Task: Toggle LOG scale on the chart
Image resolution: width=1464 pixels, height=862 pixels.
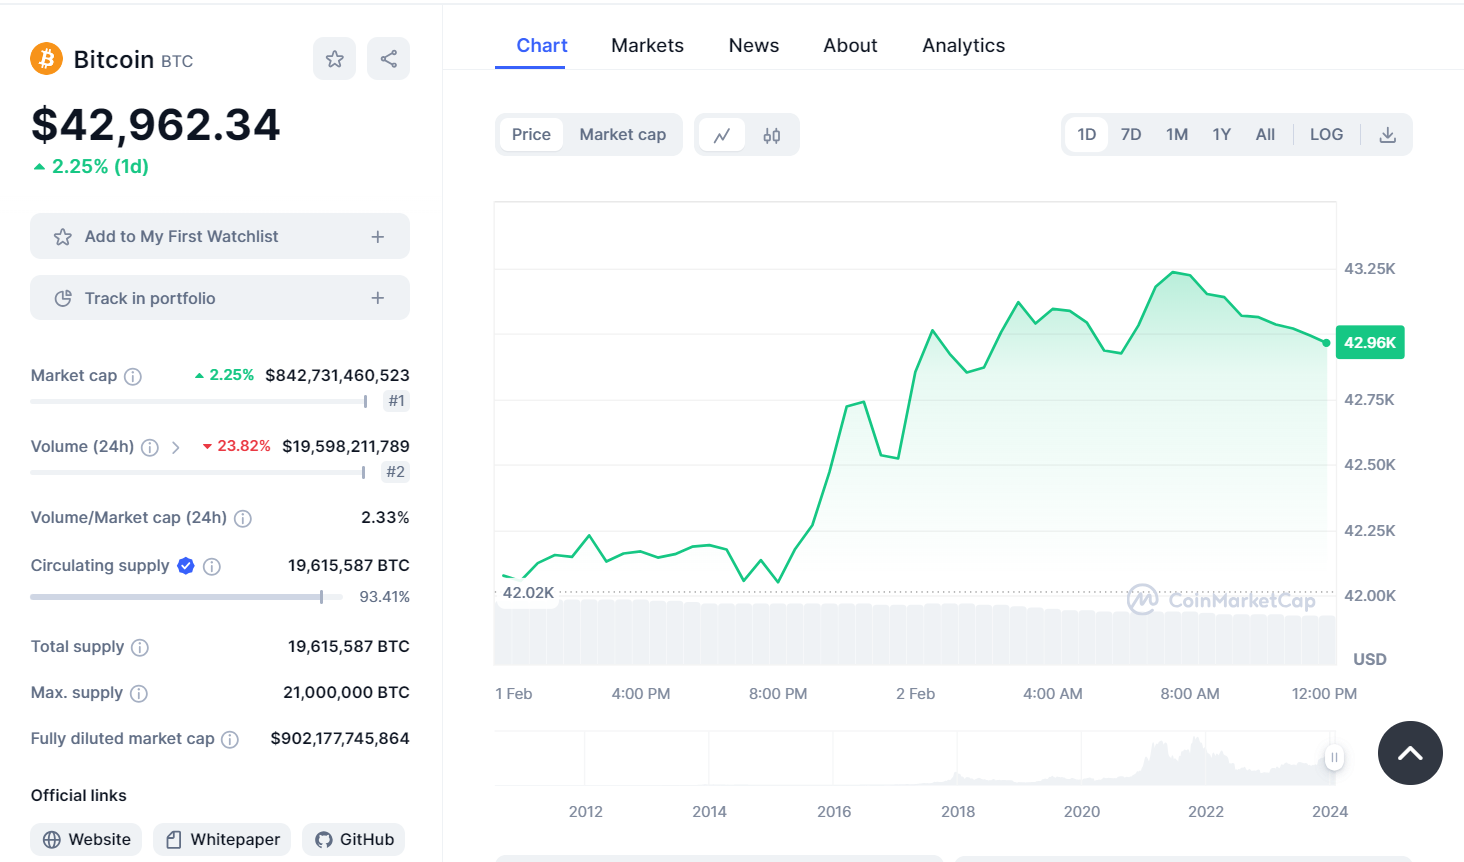Action: [1327, 135]
